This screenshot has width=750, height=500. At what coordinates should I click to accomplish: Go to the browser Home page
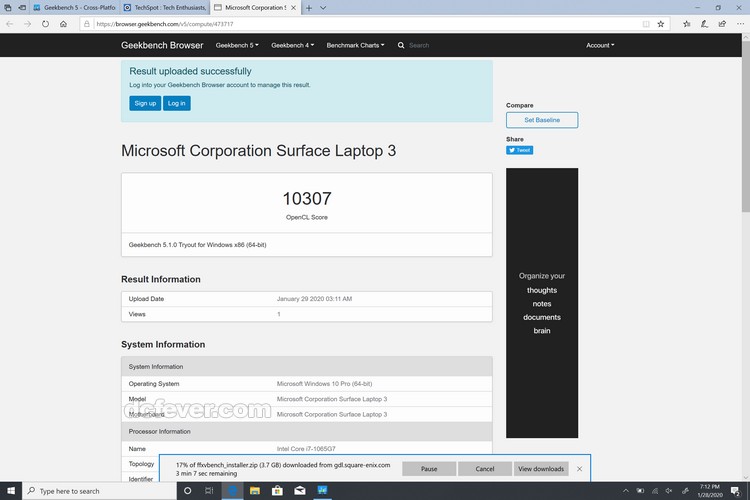point(63,24)
